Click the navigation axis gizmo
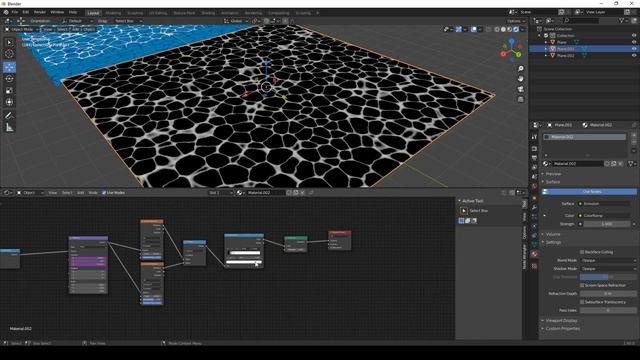640x360 pixels. 511,50
